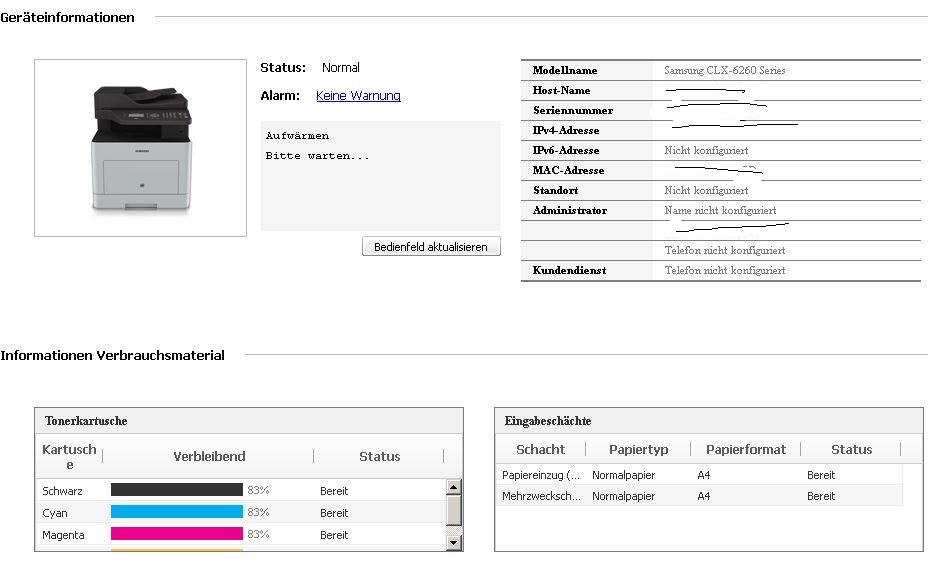Select the Mehrzwecksch... tray row

point(701,496)
